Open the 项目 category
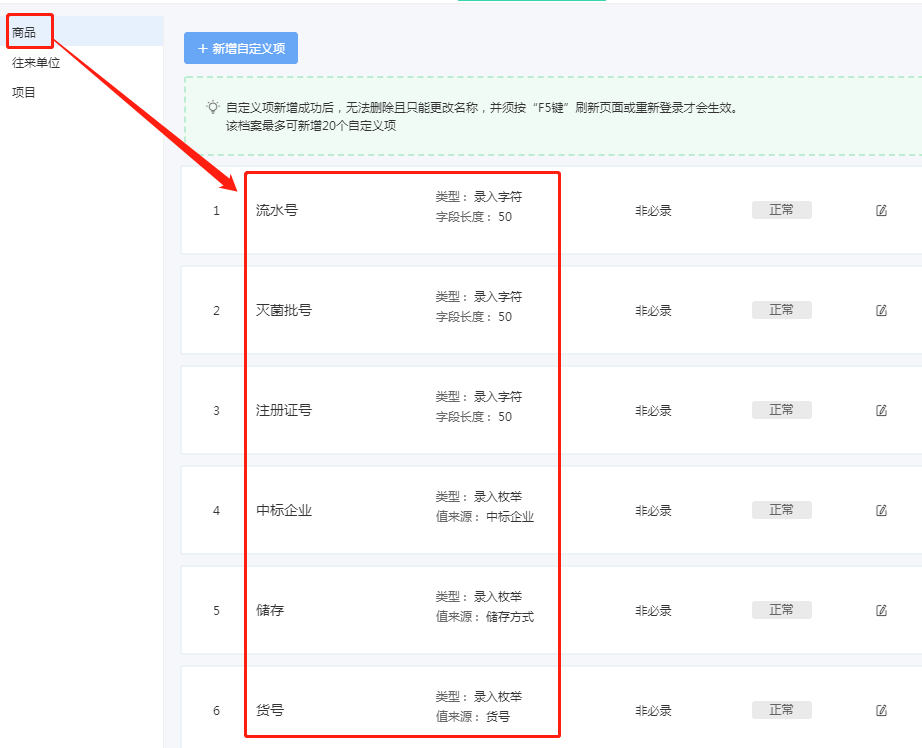This screenshot has height=748, width=922. coord(24,92)
